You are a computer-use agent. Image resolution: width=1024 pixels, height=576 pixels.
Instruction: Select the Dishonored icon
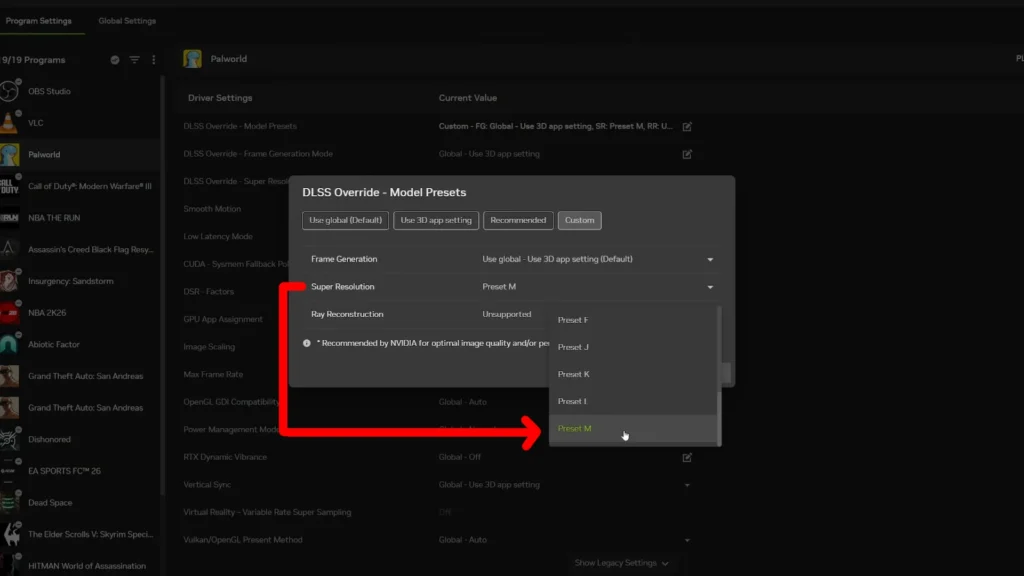click(x=9, y=440)
